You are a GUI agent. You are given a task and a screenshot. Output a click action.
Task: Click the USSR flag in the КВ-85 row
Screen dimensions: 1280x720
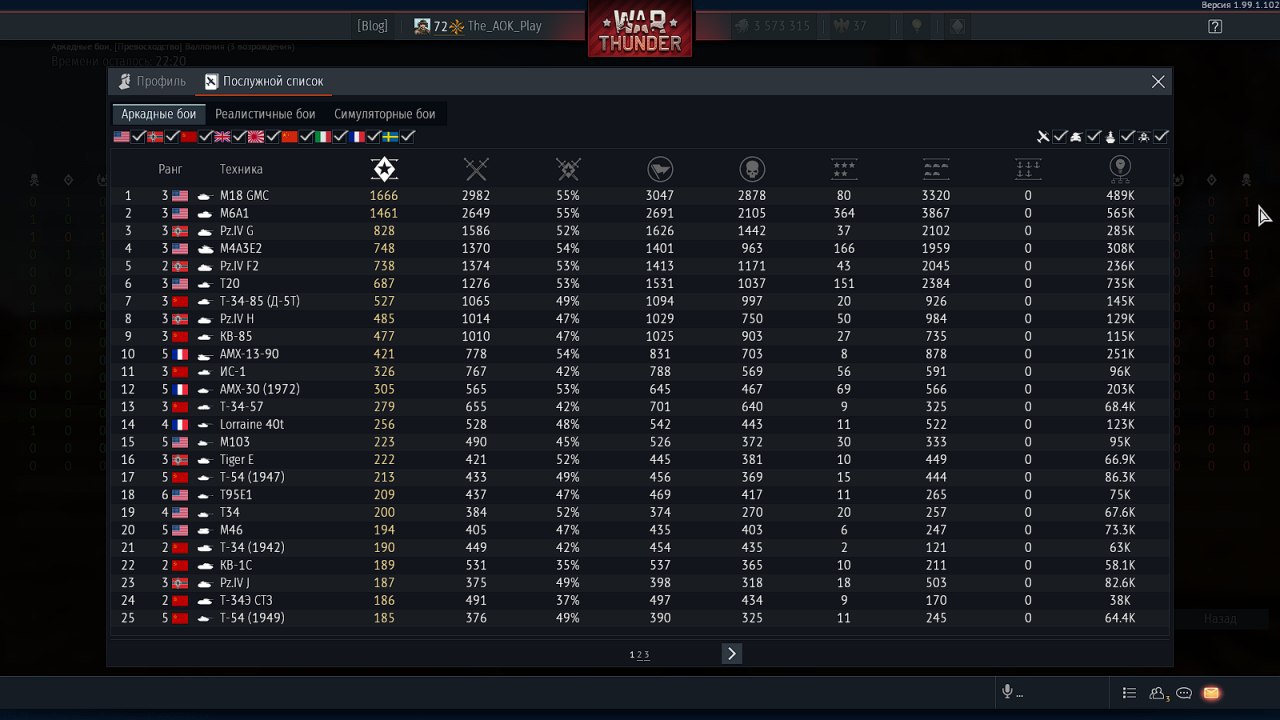point(180,337)
